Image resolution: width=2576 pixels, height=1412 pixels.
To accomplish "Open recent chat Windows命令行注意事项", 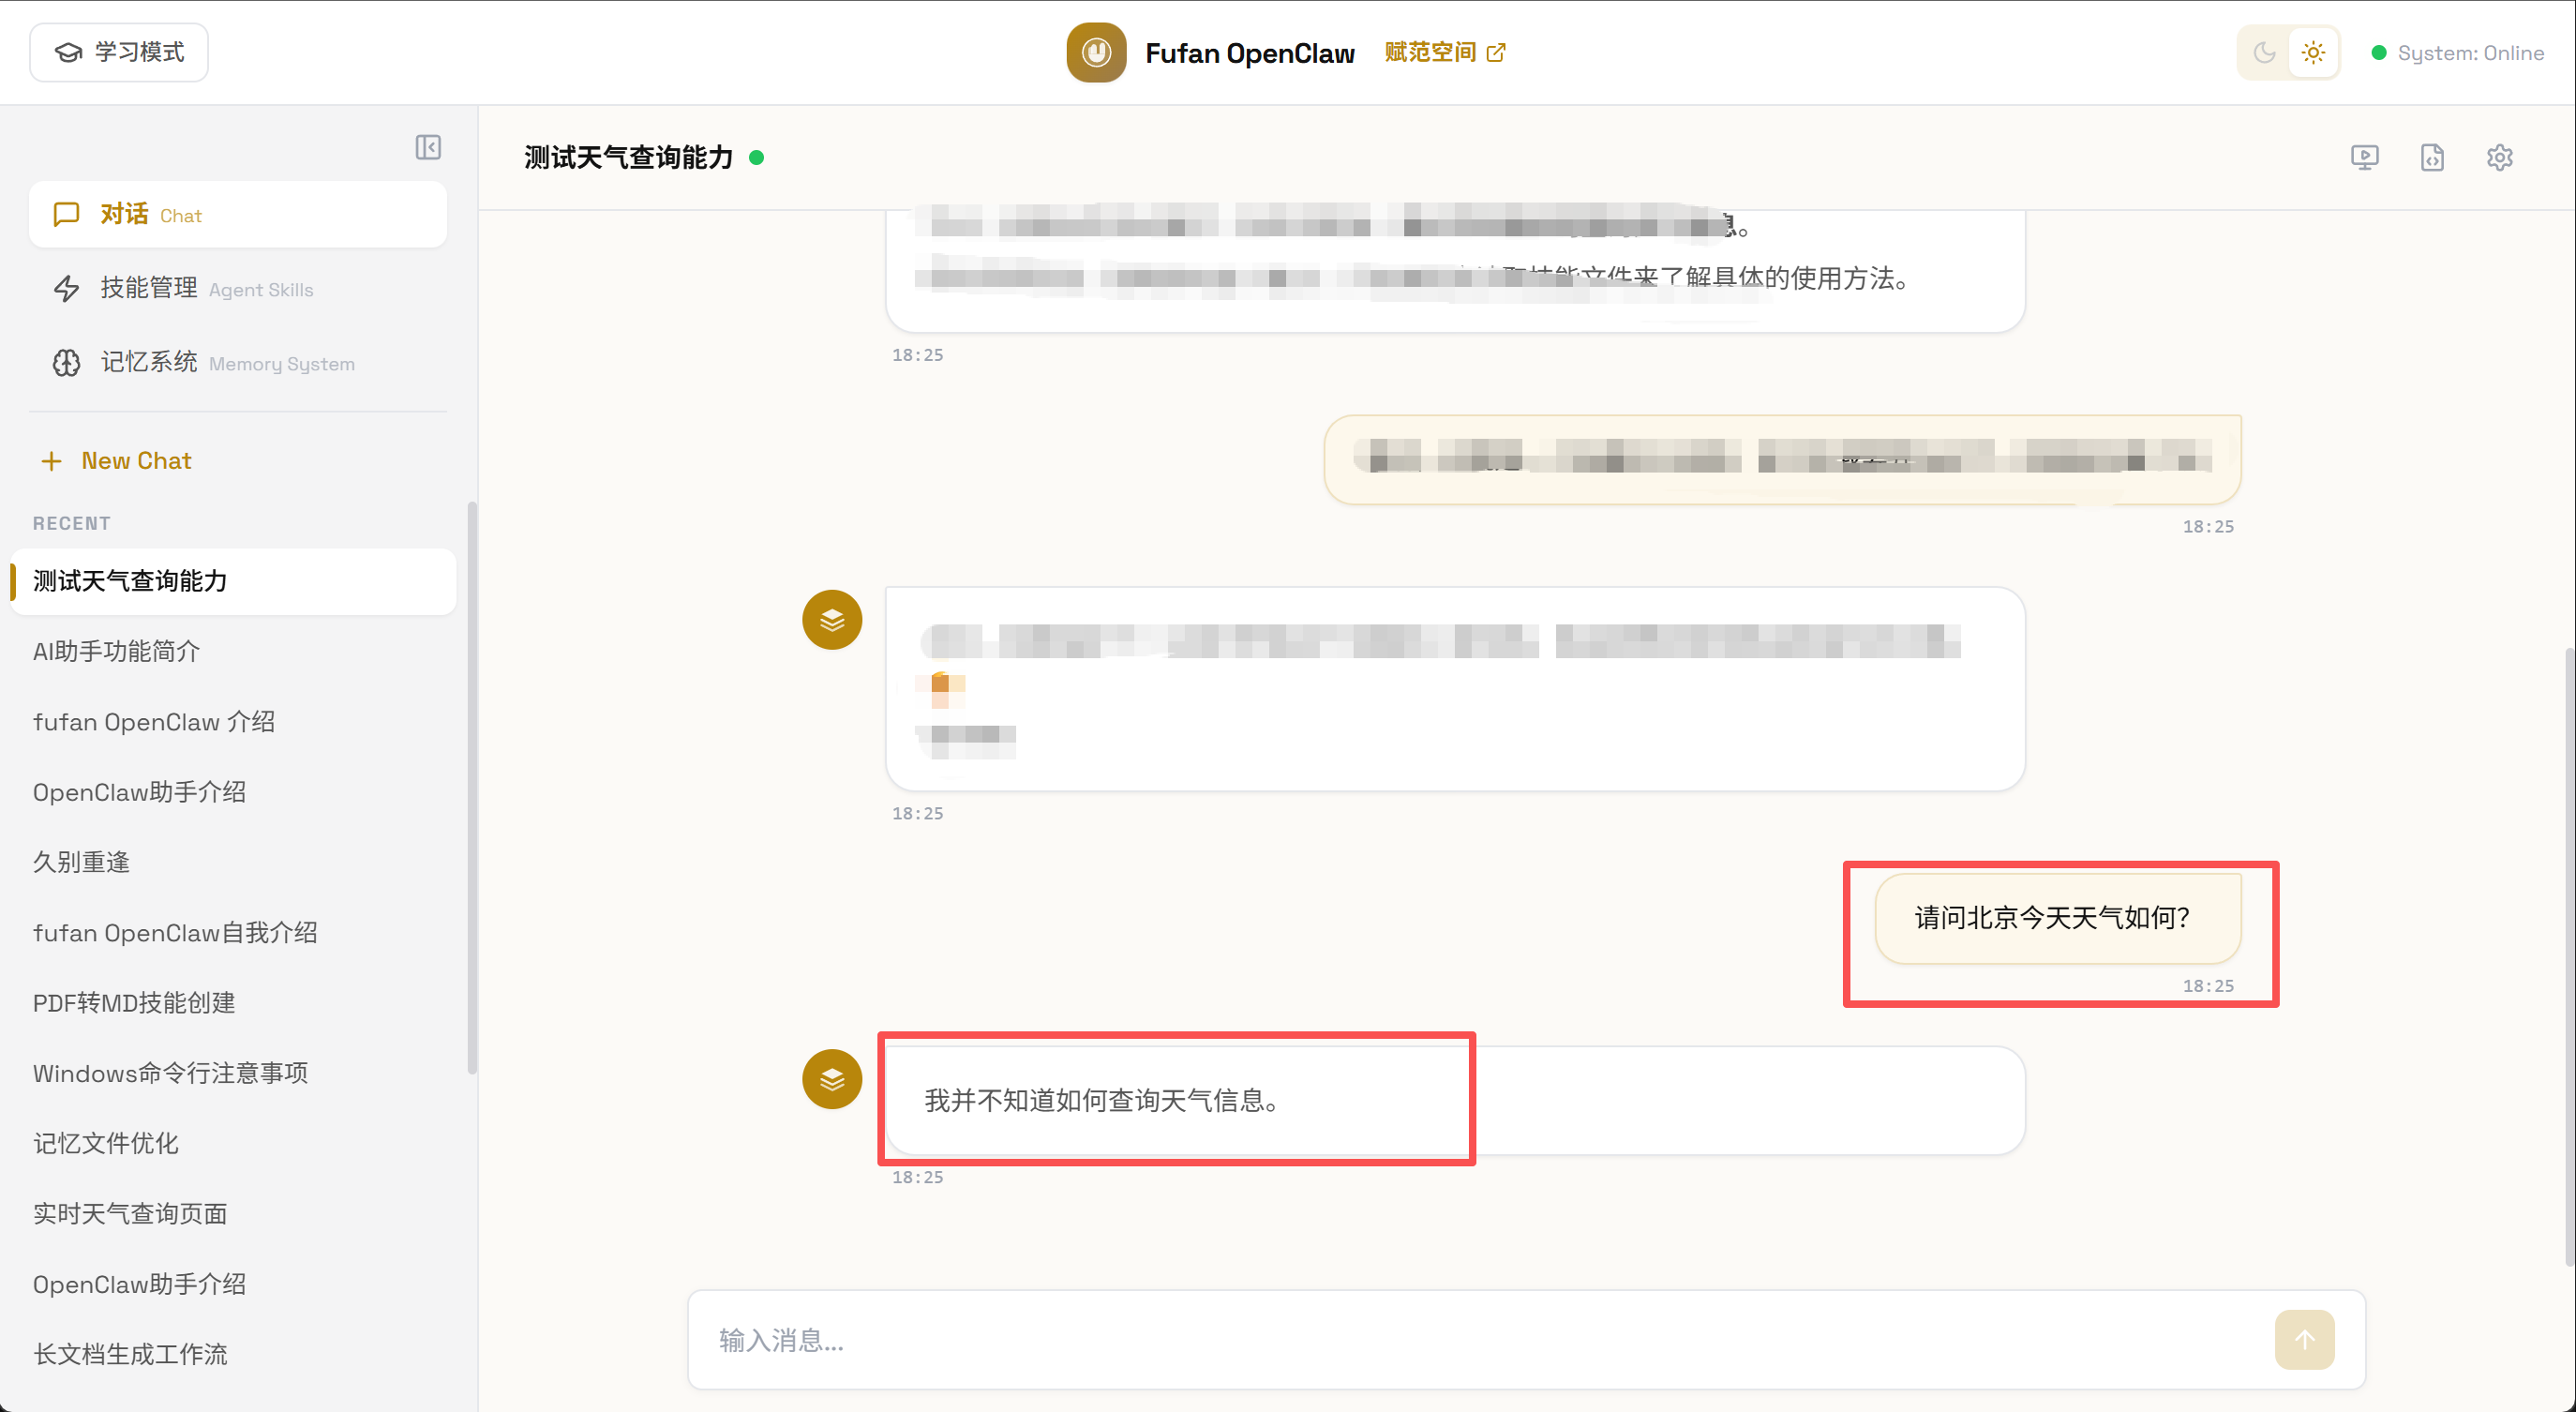I will pyautogui.click(x=233, y=1073).
